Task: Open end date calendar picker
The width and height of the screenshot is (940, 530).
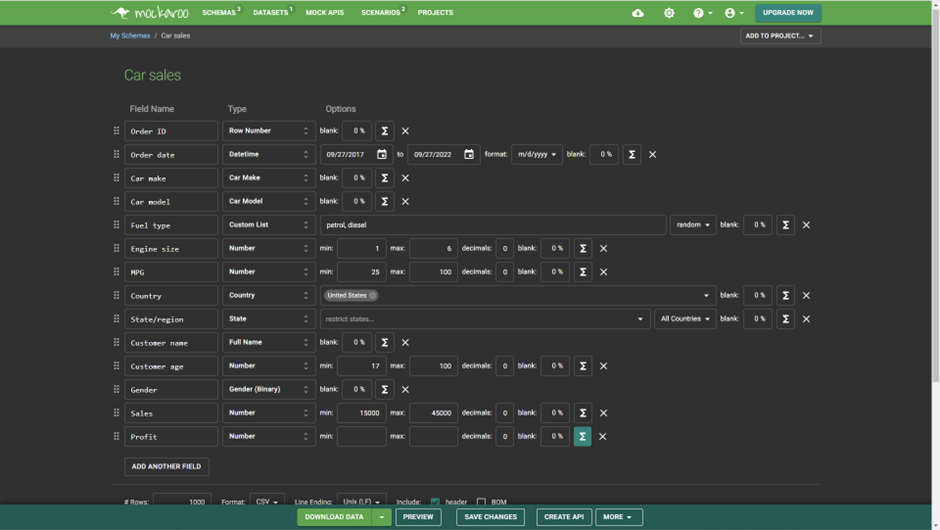Action: point(469,154)
